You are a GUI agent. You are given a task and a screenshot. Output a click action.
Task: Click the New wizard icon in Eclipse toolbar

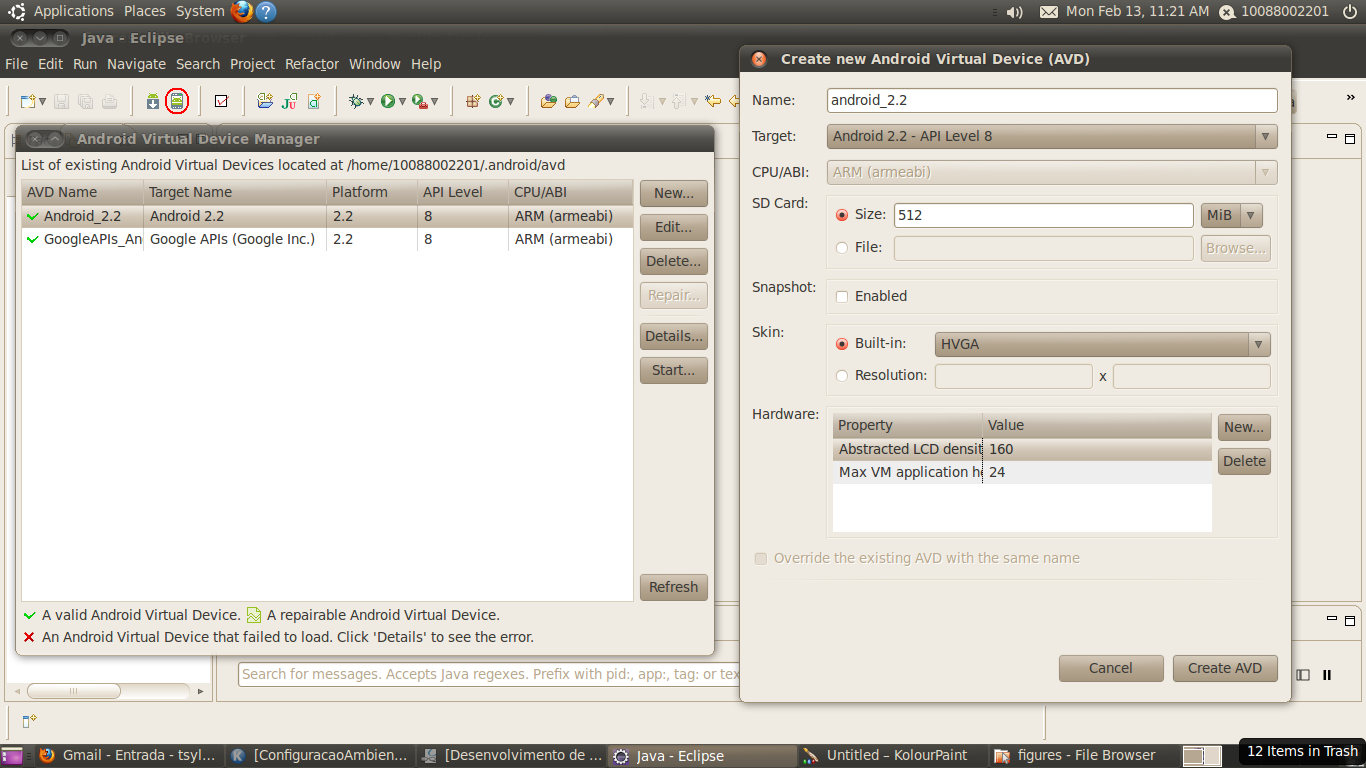(x=28, y=101)
